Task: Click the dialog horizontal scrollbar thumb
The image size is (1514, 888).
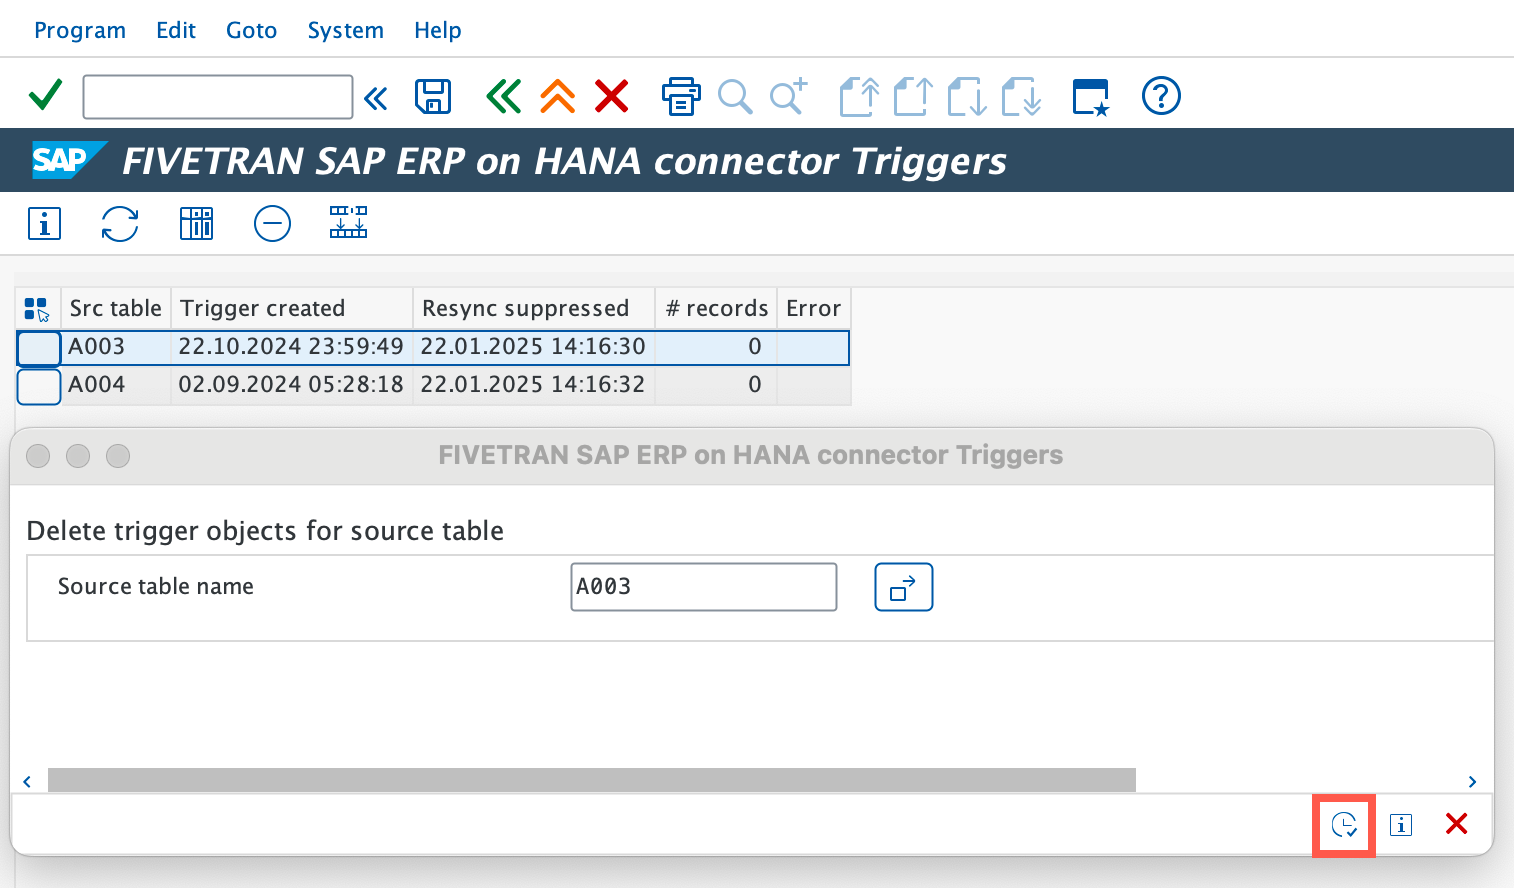Action: point(592,780)
